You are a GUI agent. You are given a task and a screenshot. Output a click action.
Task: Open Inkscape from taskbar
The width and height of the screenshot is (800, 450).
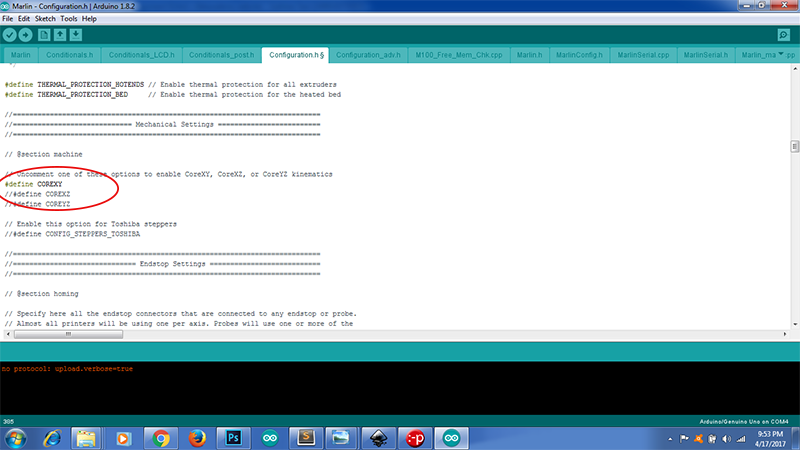click(379, 439)
